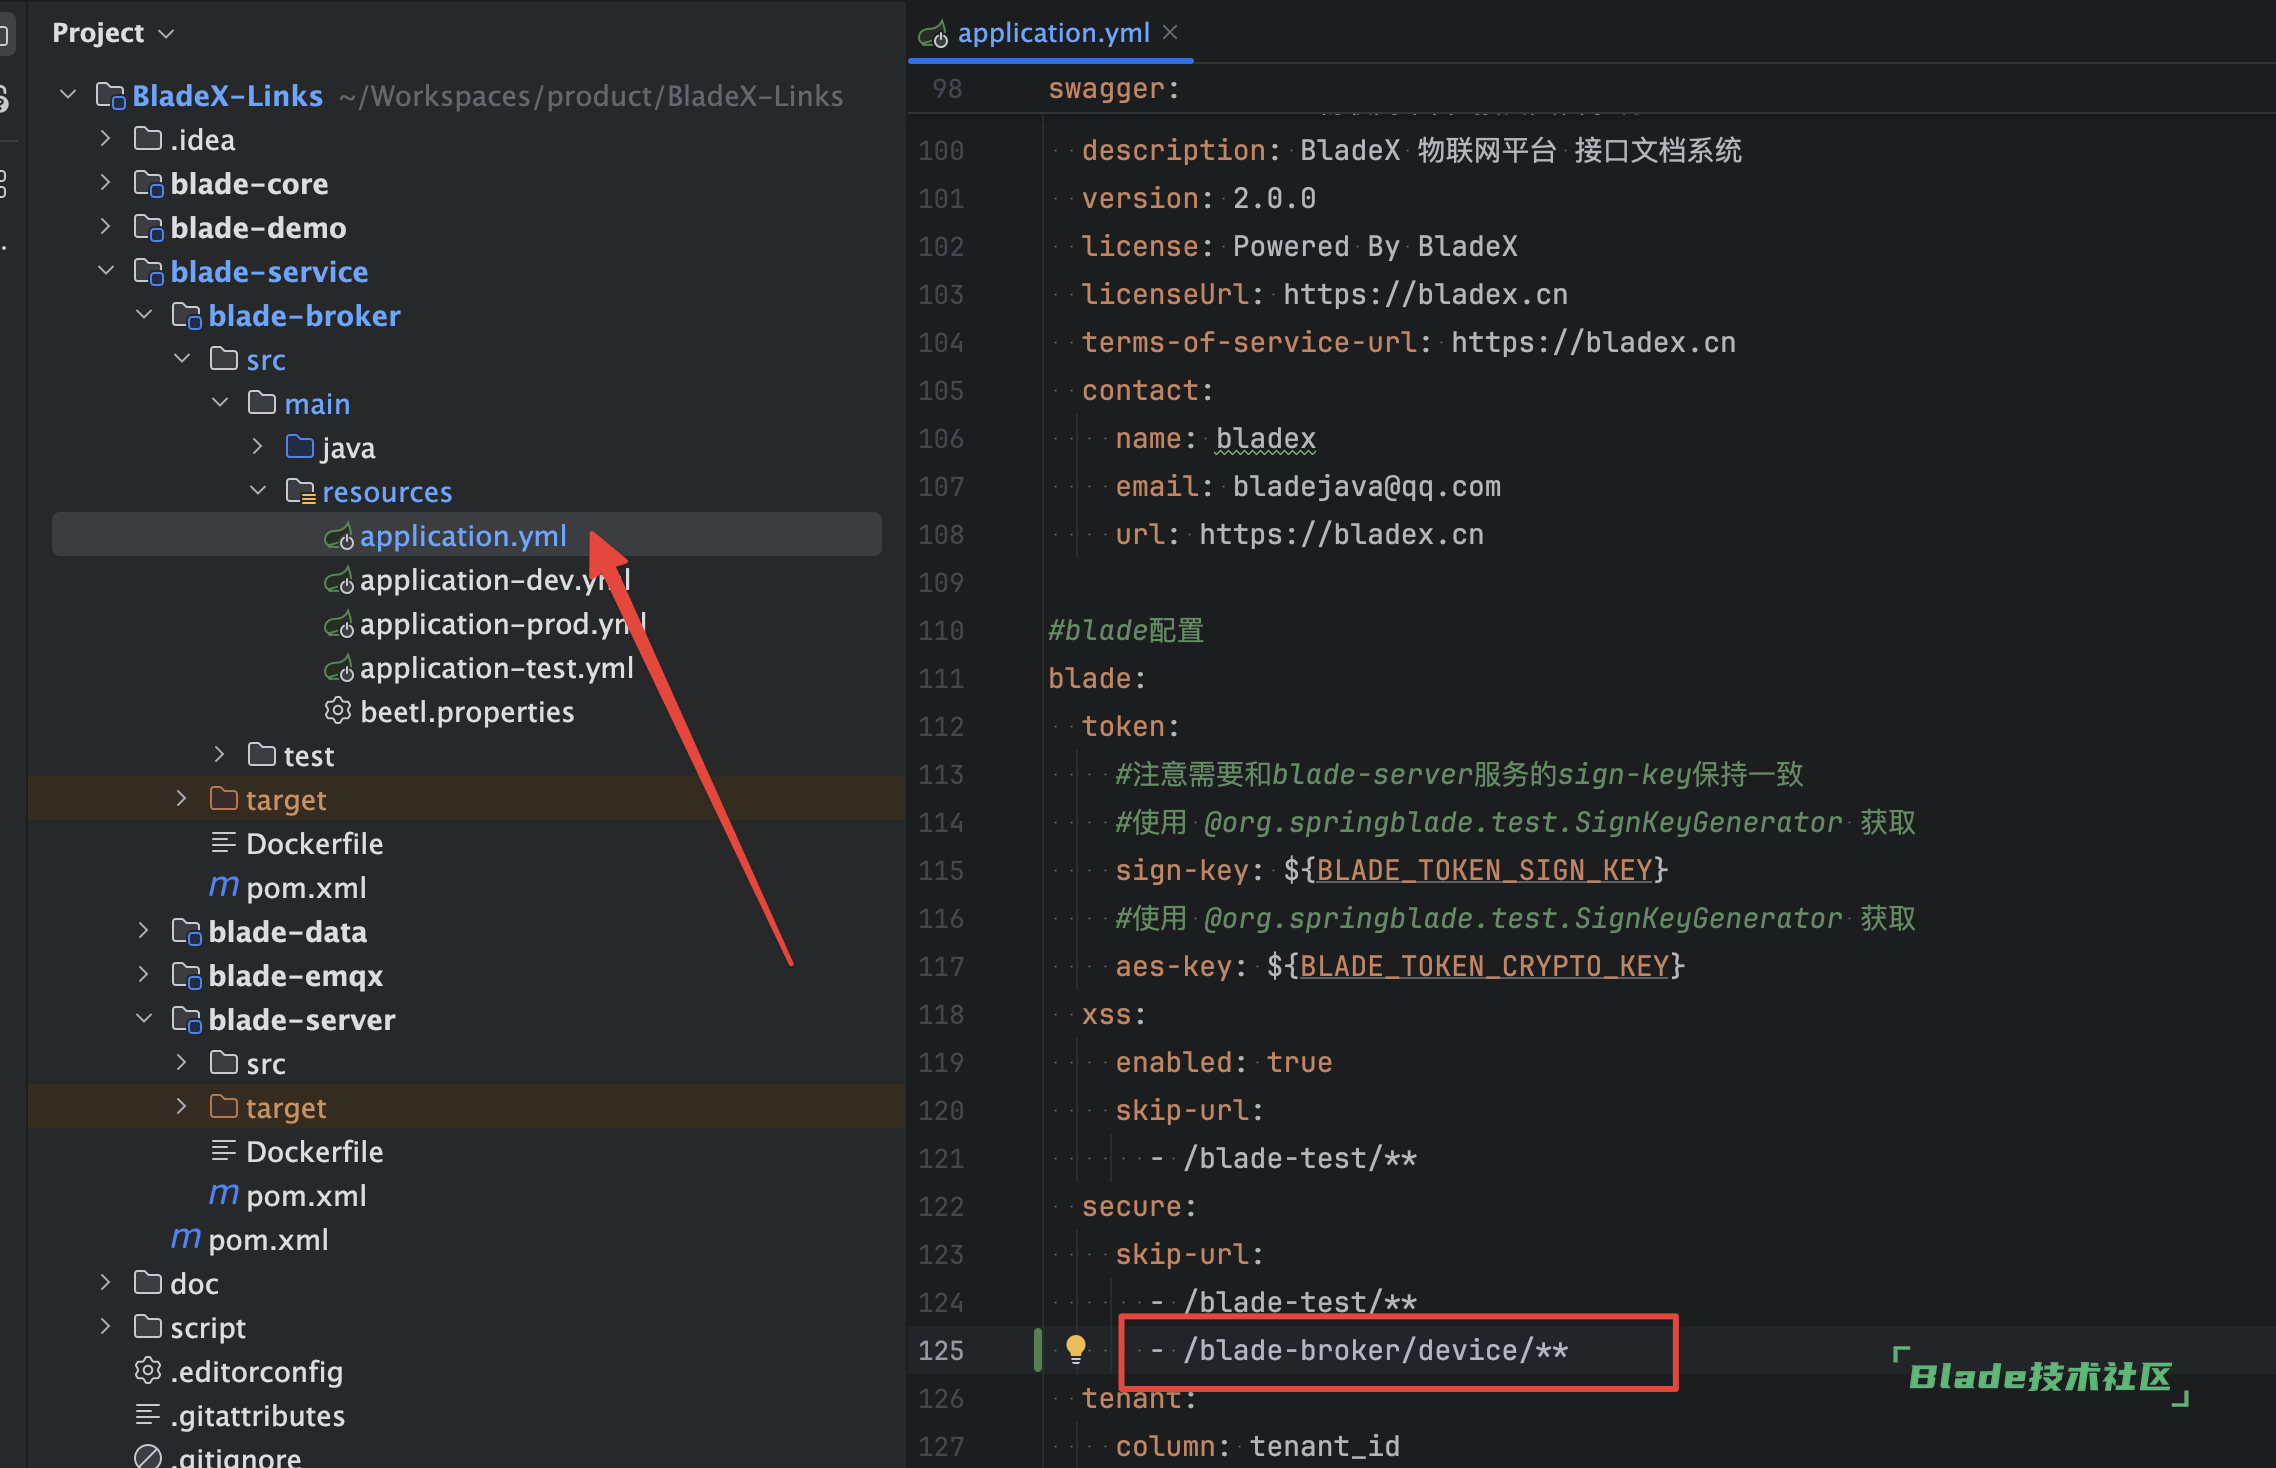2276x1468 pixels.
Task: Open application-dev.yml file
Action: coord(495,580)
